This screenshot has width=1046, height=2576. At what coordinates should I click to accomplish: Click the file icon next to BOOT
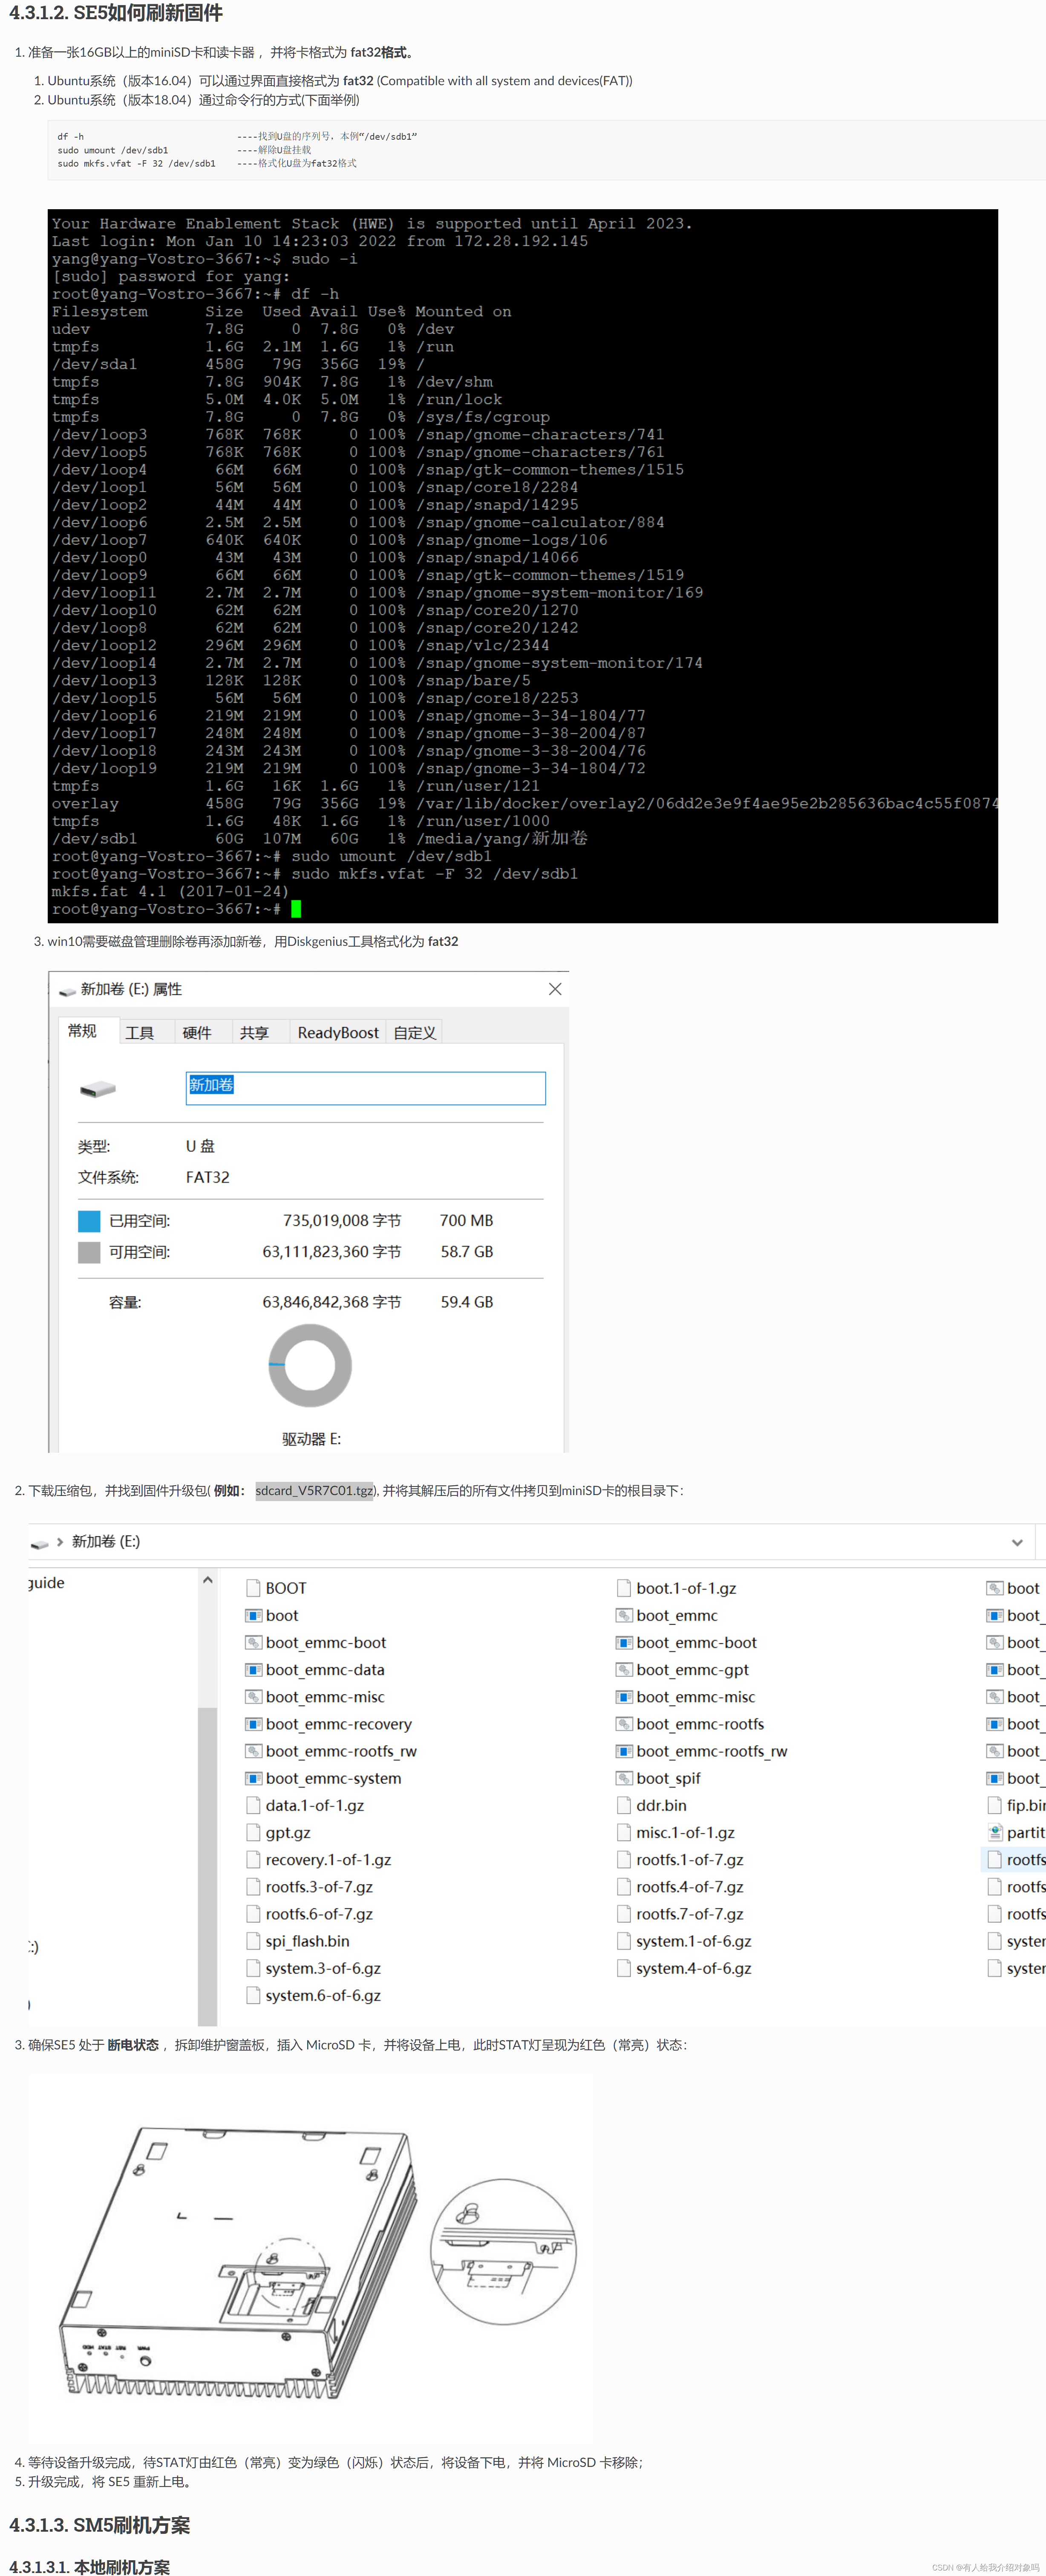pos(253,1588)
